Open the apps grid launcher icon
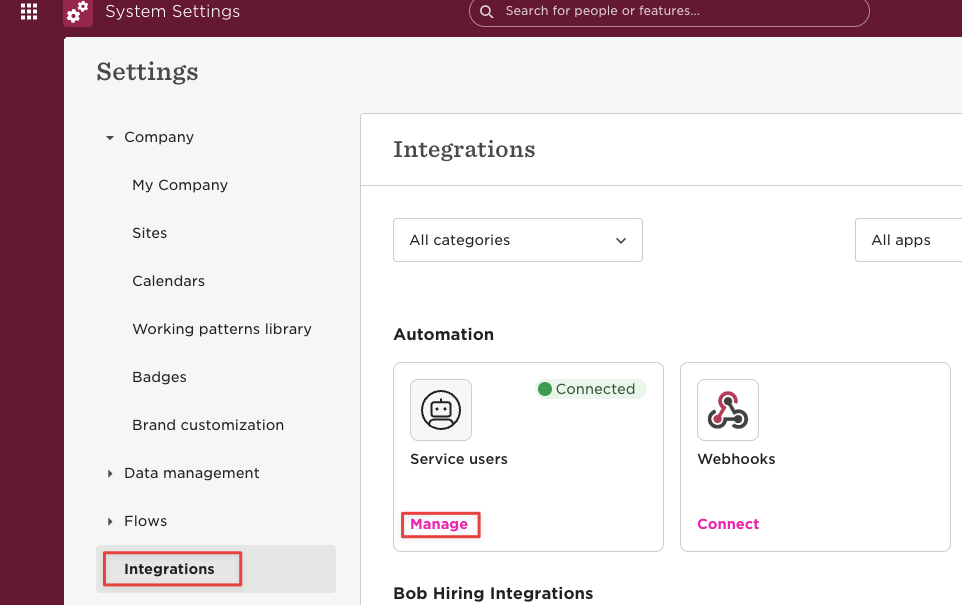The height and width of the screenshot is (605, 962). tap(29, 11)
